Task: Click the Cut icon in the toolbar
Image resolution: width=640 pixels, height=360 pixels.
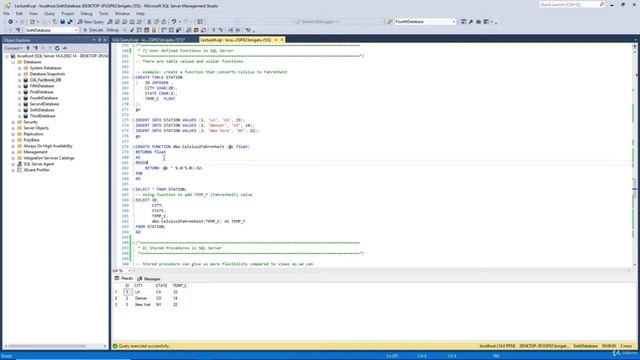Action: [149, 22]
